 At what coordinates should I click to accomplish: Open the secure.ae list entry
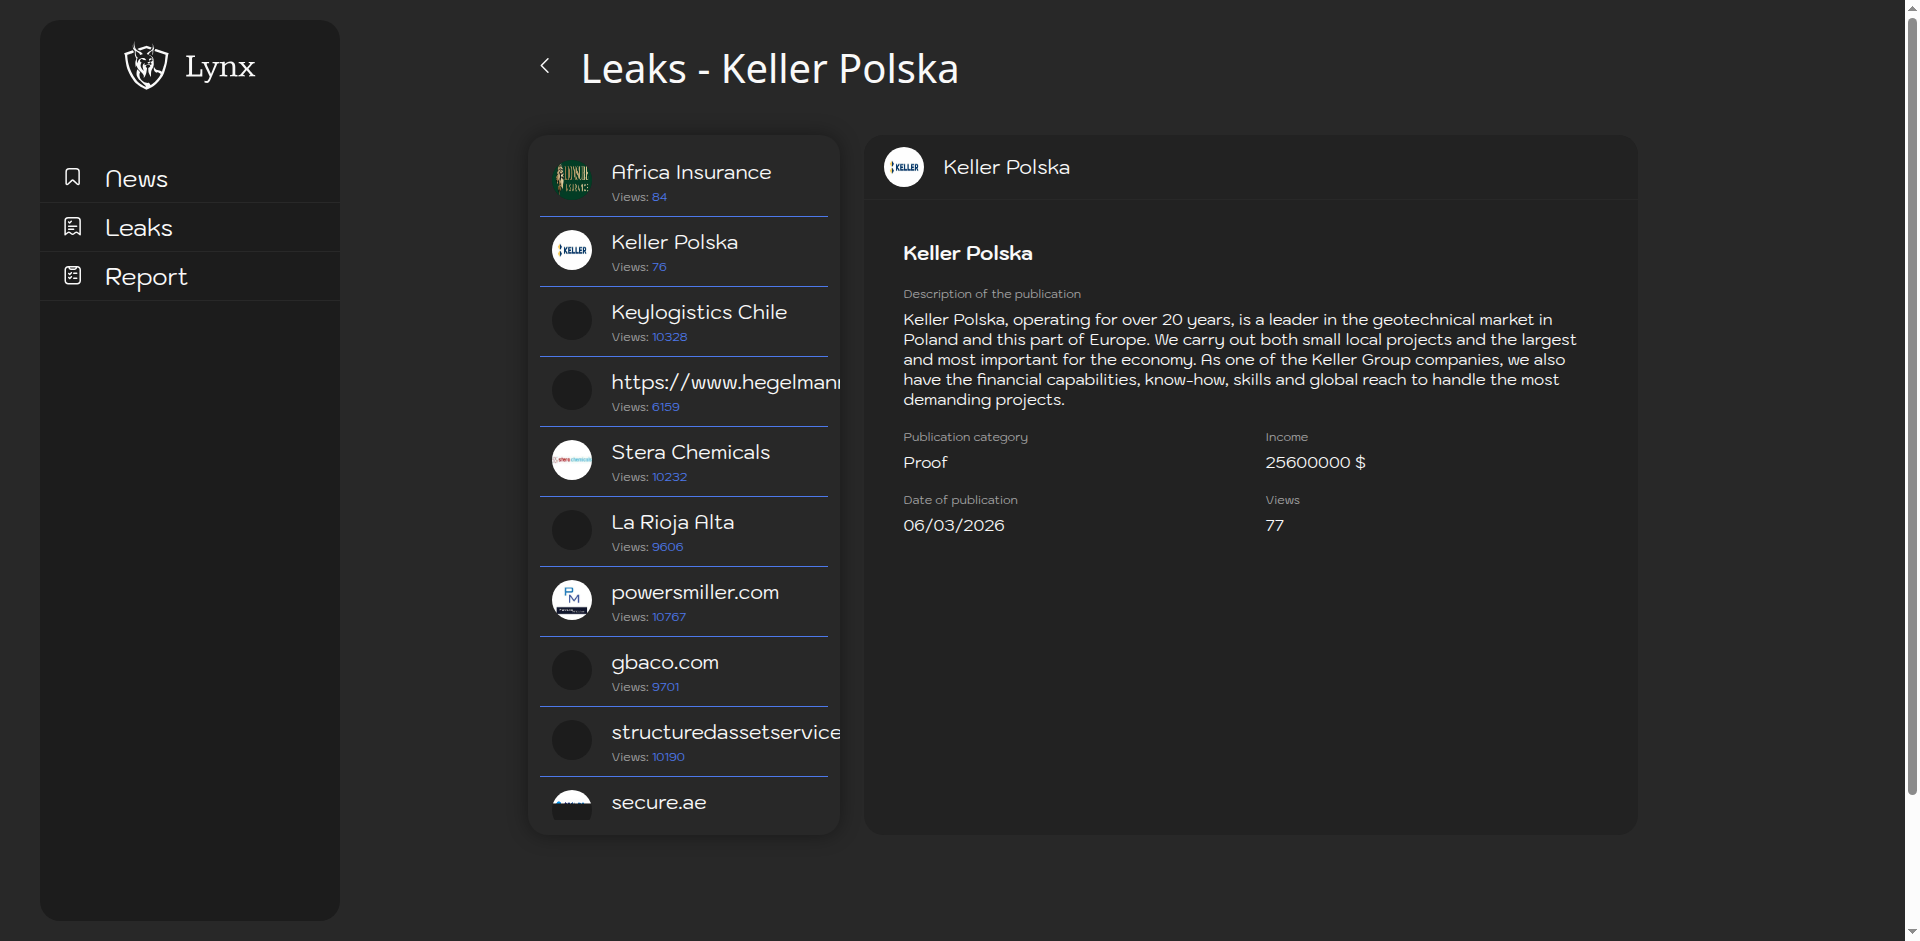coord(659,803)
